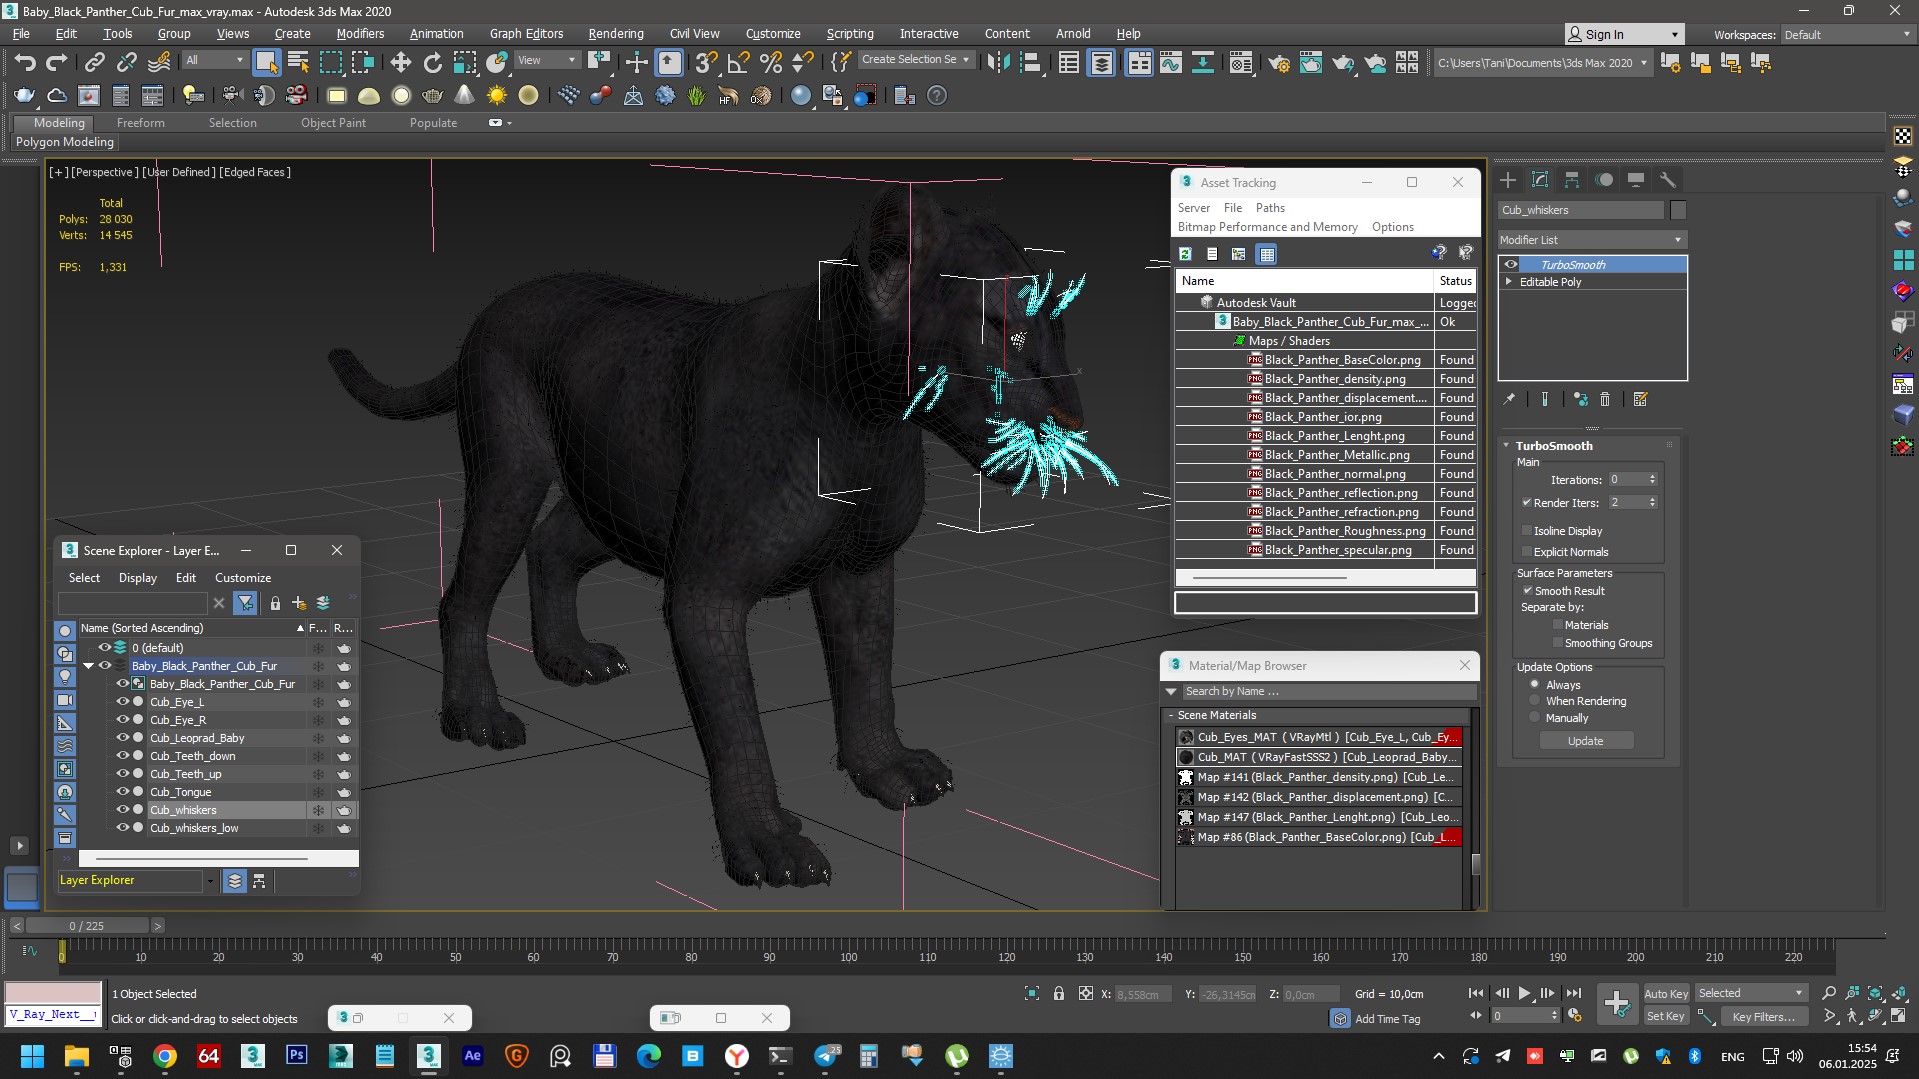Expand the Editable Poly stack entry
The height and width of the screenshot is (1079, 1919).
coord(1509,282)
